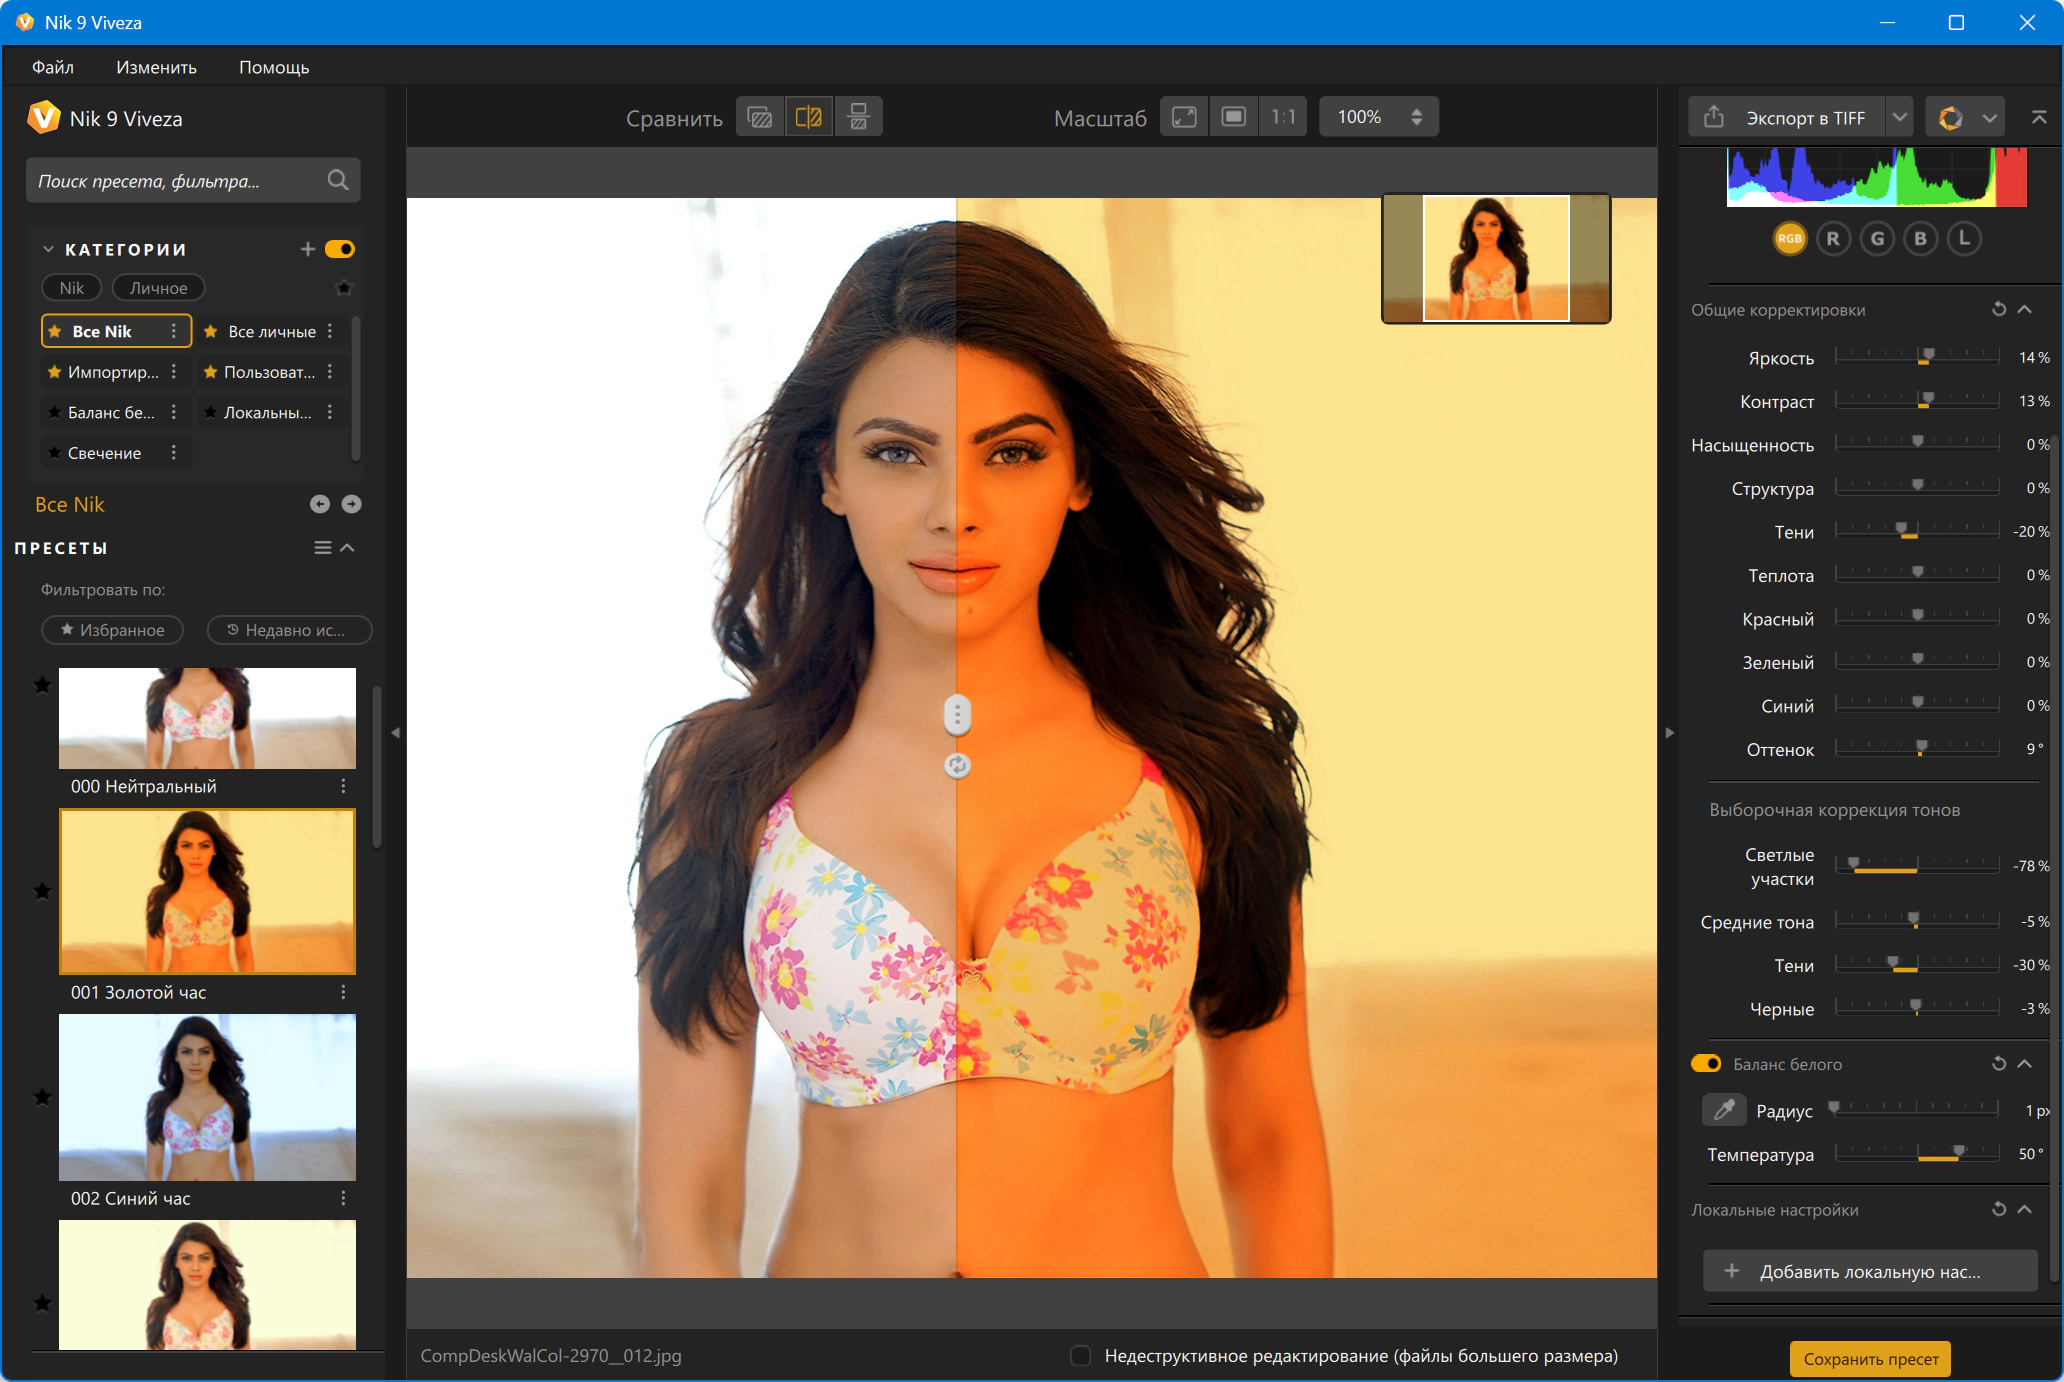Collapse the left panel arrow
This screenshot has width=2064, height=1382.
[x=396, y=732]
